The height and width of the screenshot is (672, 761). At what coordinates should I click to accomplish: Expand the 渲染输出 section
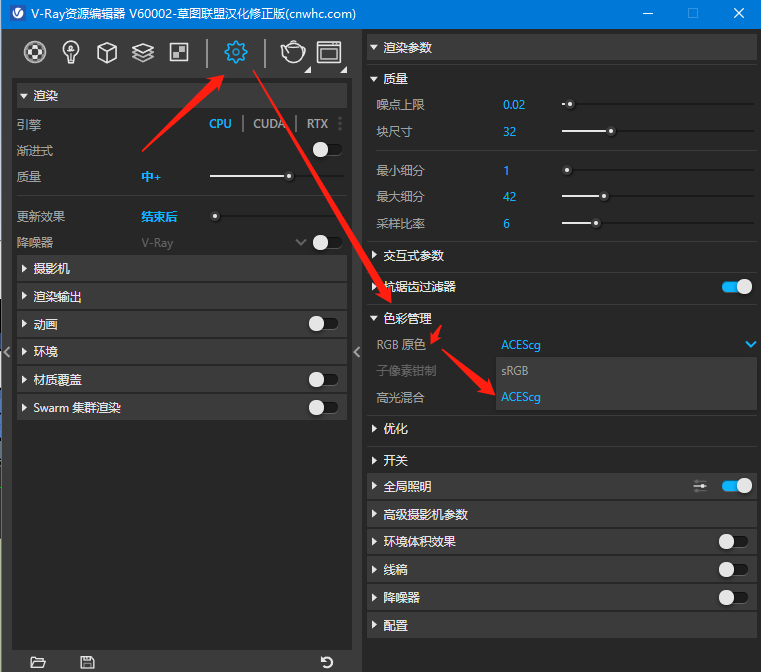tap(58, 296)
